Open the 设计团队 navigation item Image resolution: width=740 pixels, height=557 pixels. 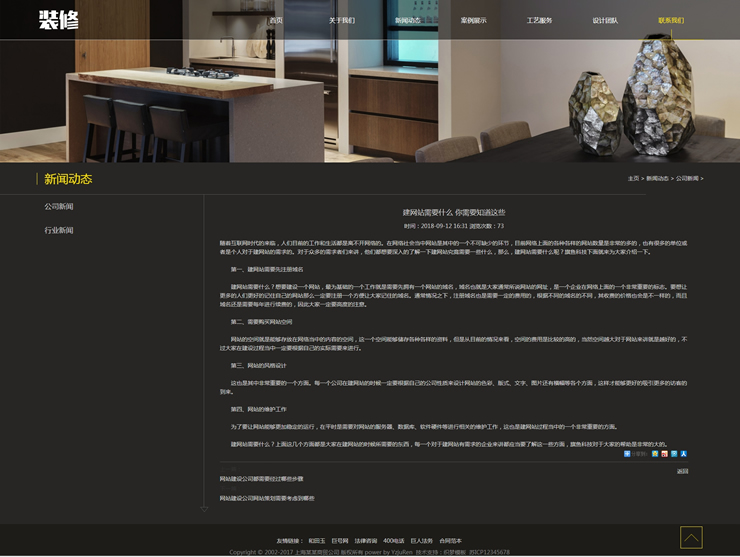(605, 20)
